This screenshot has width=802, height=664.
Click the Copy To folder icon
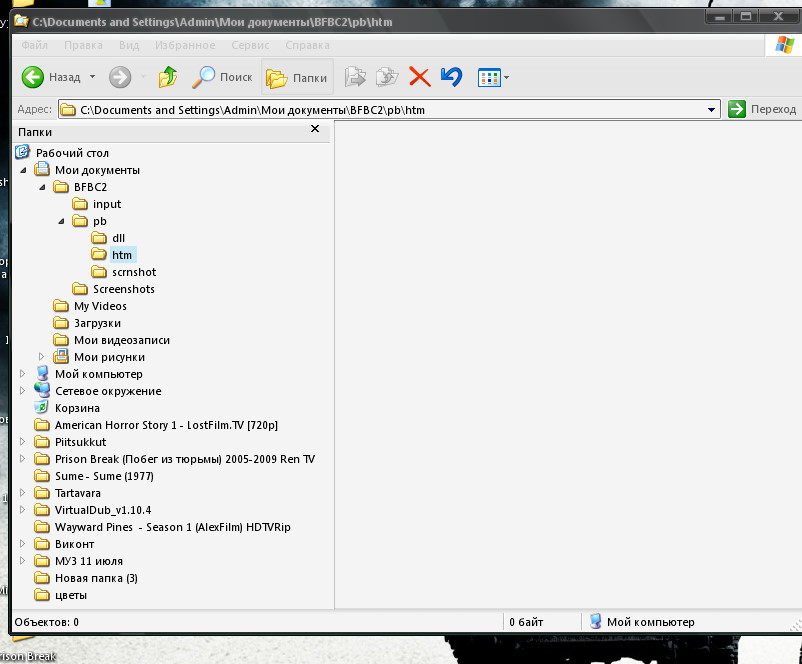(x=387, y=77)
